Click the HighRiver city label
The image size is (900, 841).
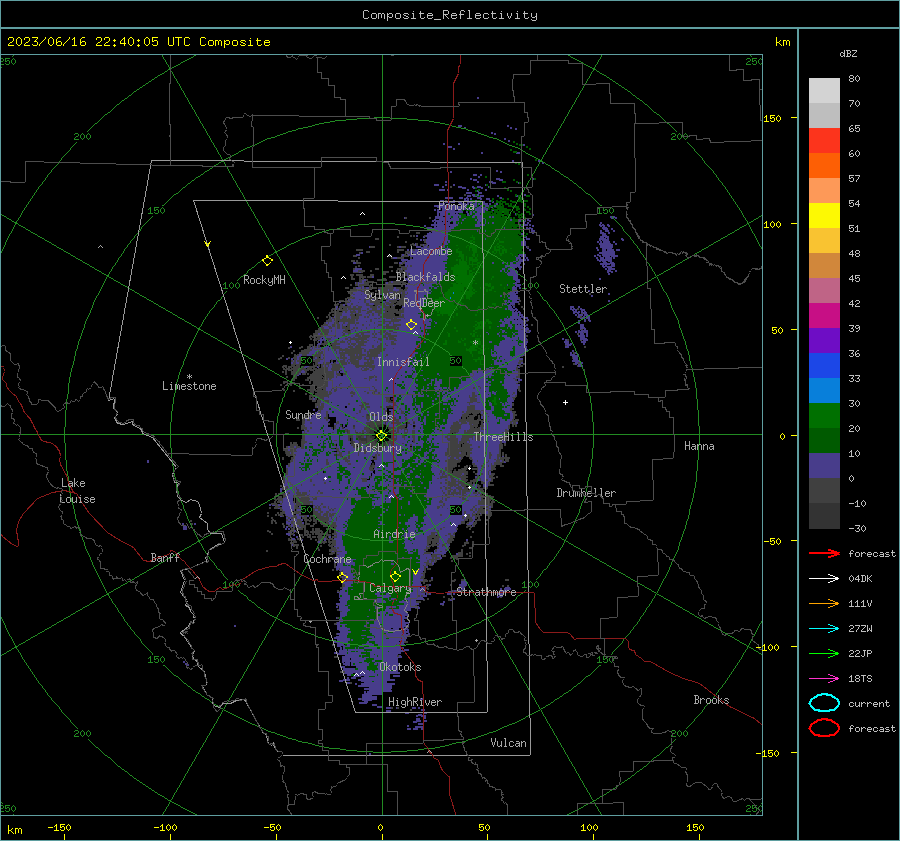[x=415, y=702]
